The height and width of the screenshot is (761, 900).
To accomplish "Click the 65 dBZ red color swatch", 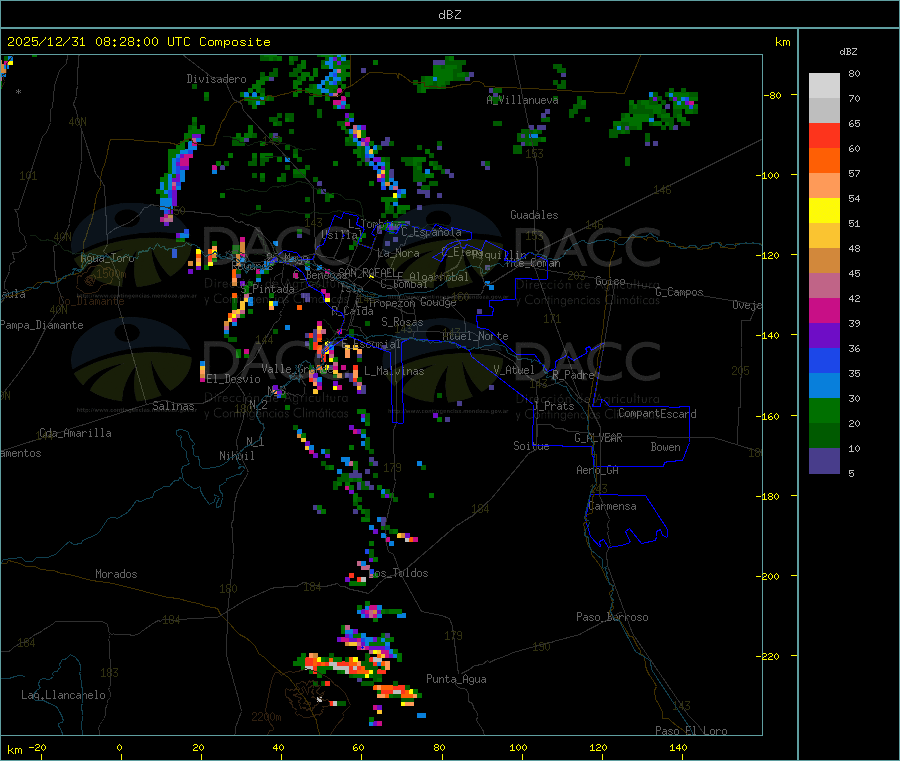I will click(x=824, y=135).
